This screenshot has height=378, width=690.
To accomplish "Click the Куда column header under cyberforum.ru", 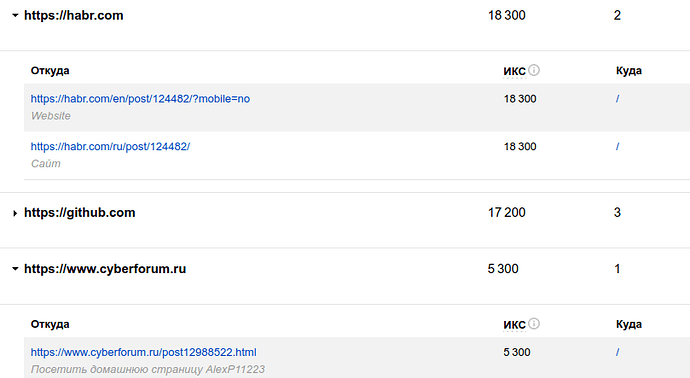I will (x=628, y=324).
